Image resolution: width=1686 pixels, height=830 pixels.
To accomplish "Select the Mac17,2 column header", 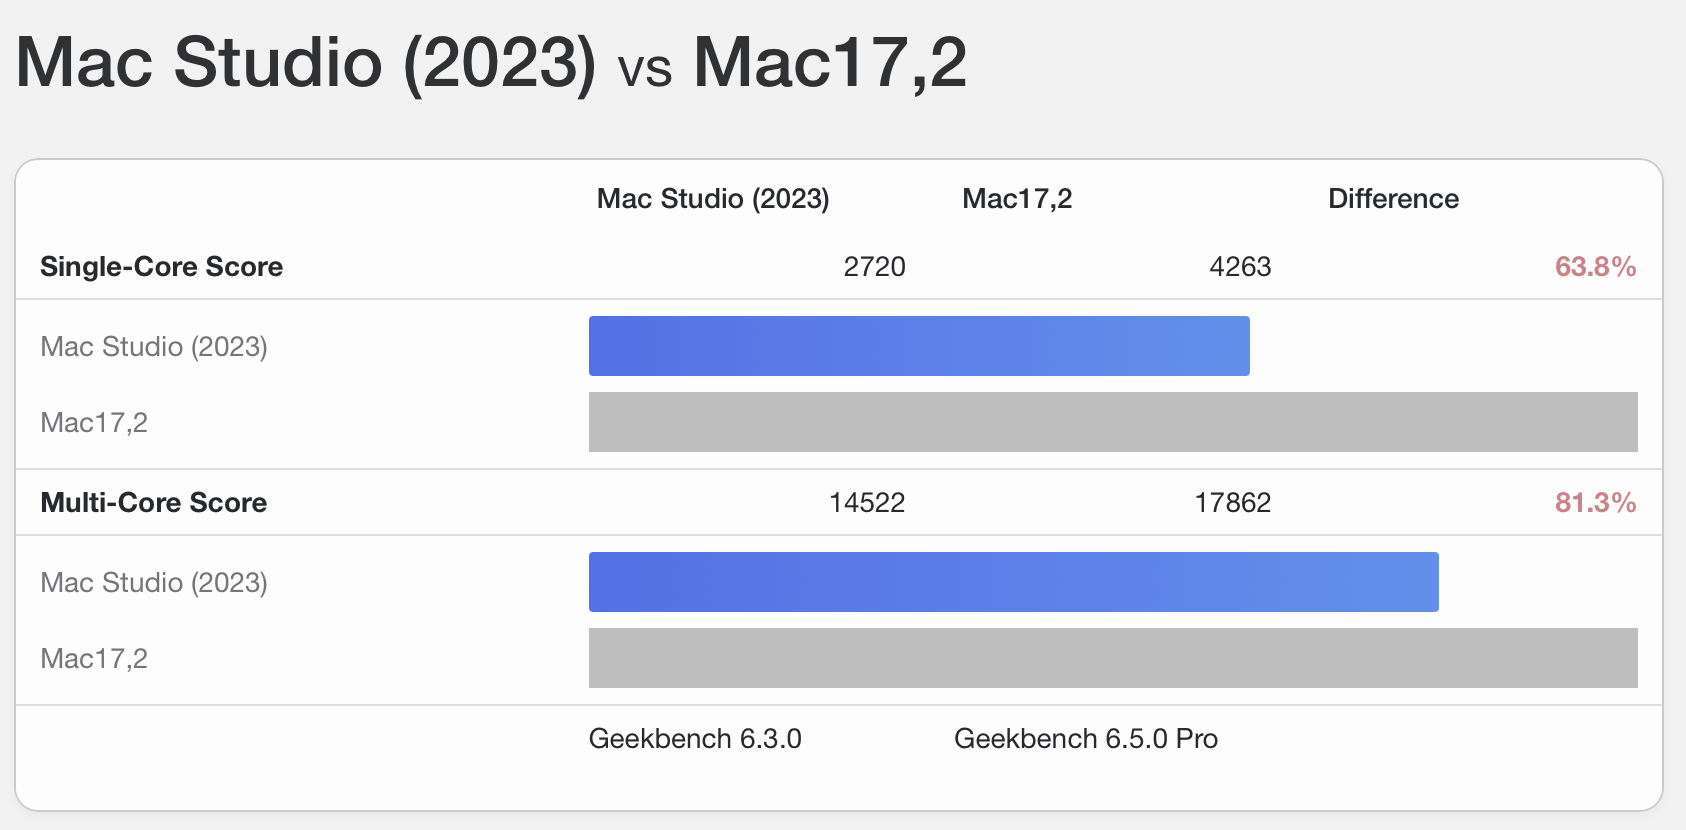I will (1017, 199).
